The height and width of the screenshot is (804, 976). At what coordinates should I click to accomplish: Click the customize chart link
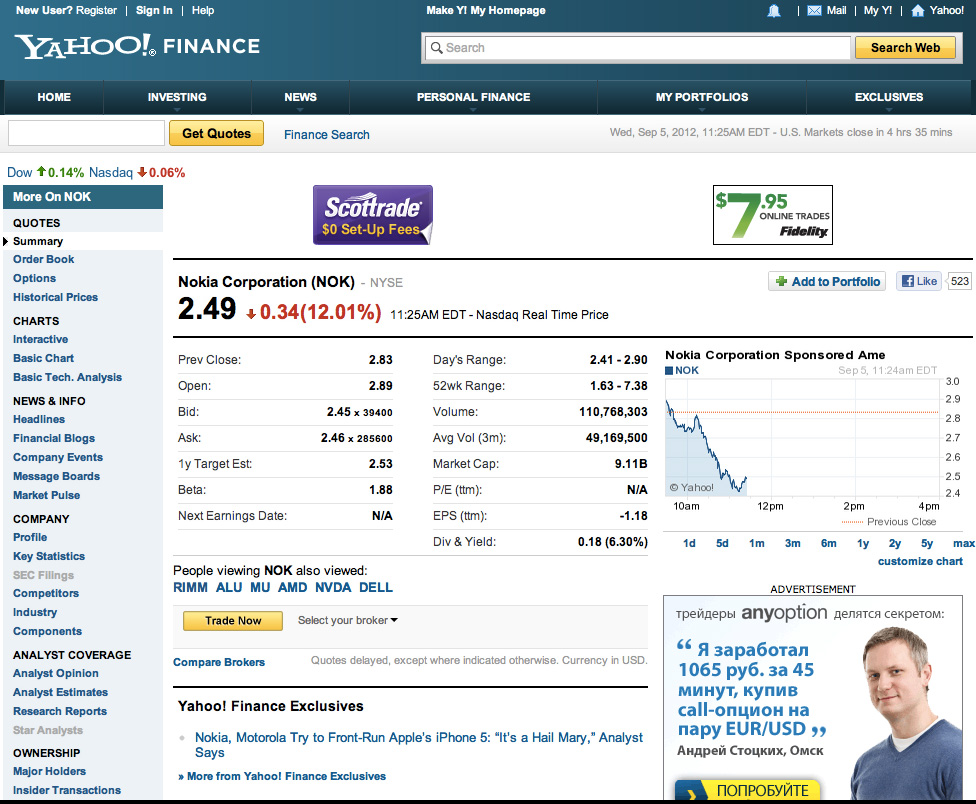[920, 561]
